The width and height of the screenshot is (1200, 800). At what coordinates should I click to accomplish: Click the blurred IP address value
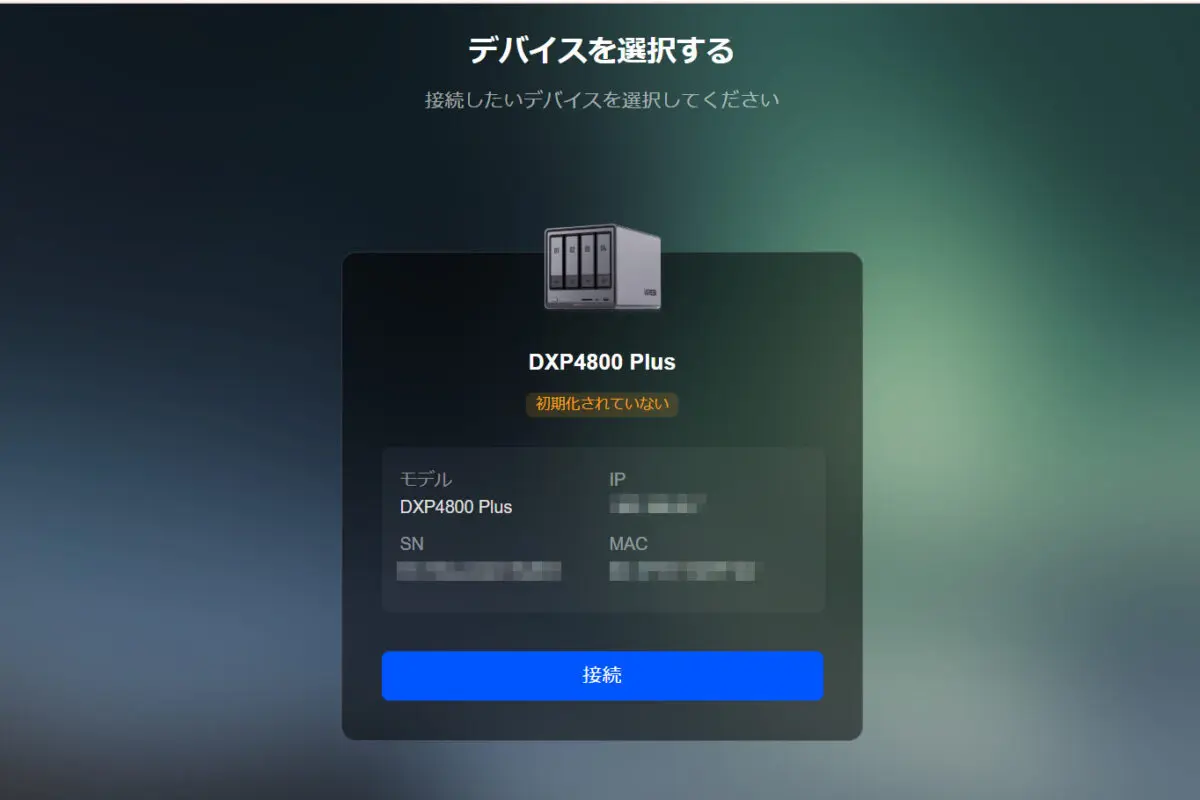click(658, 503)
